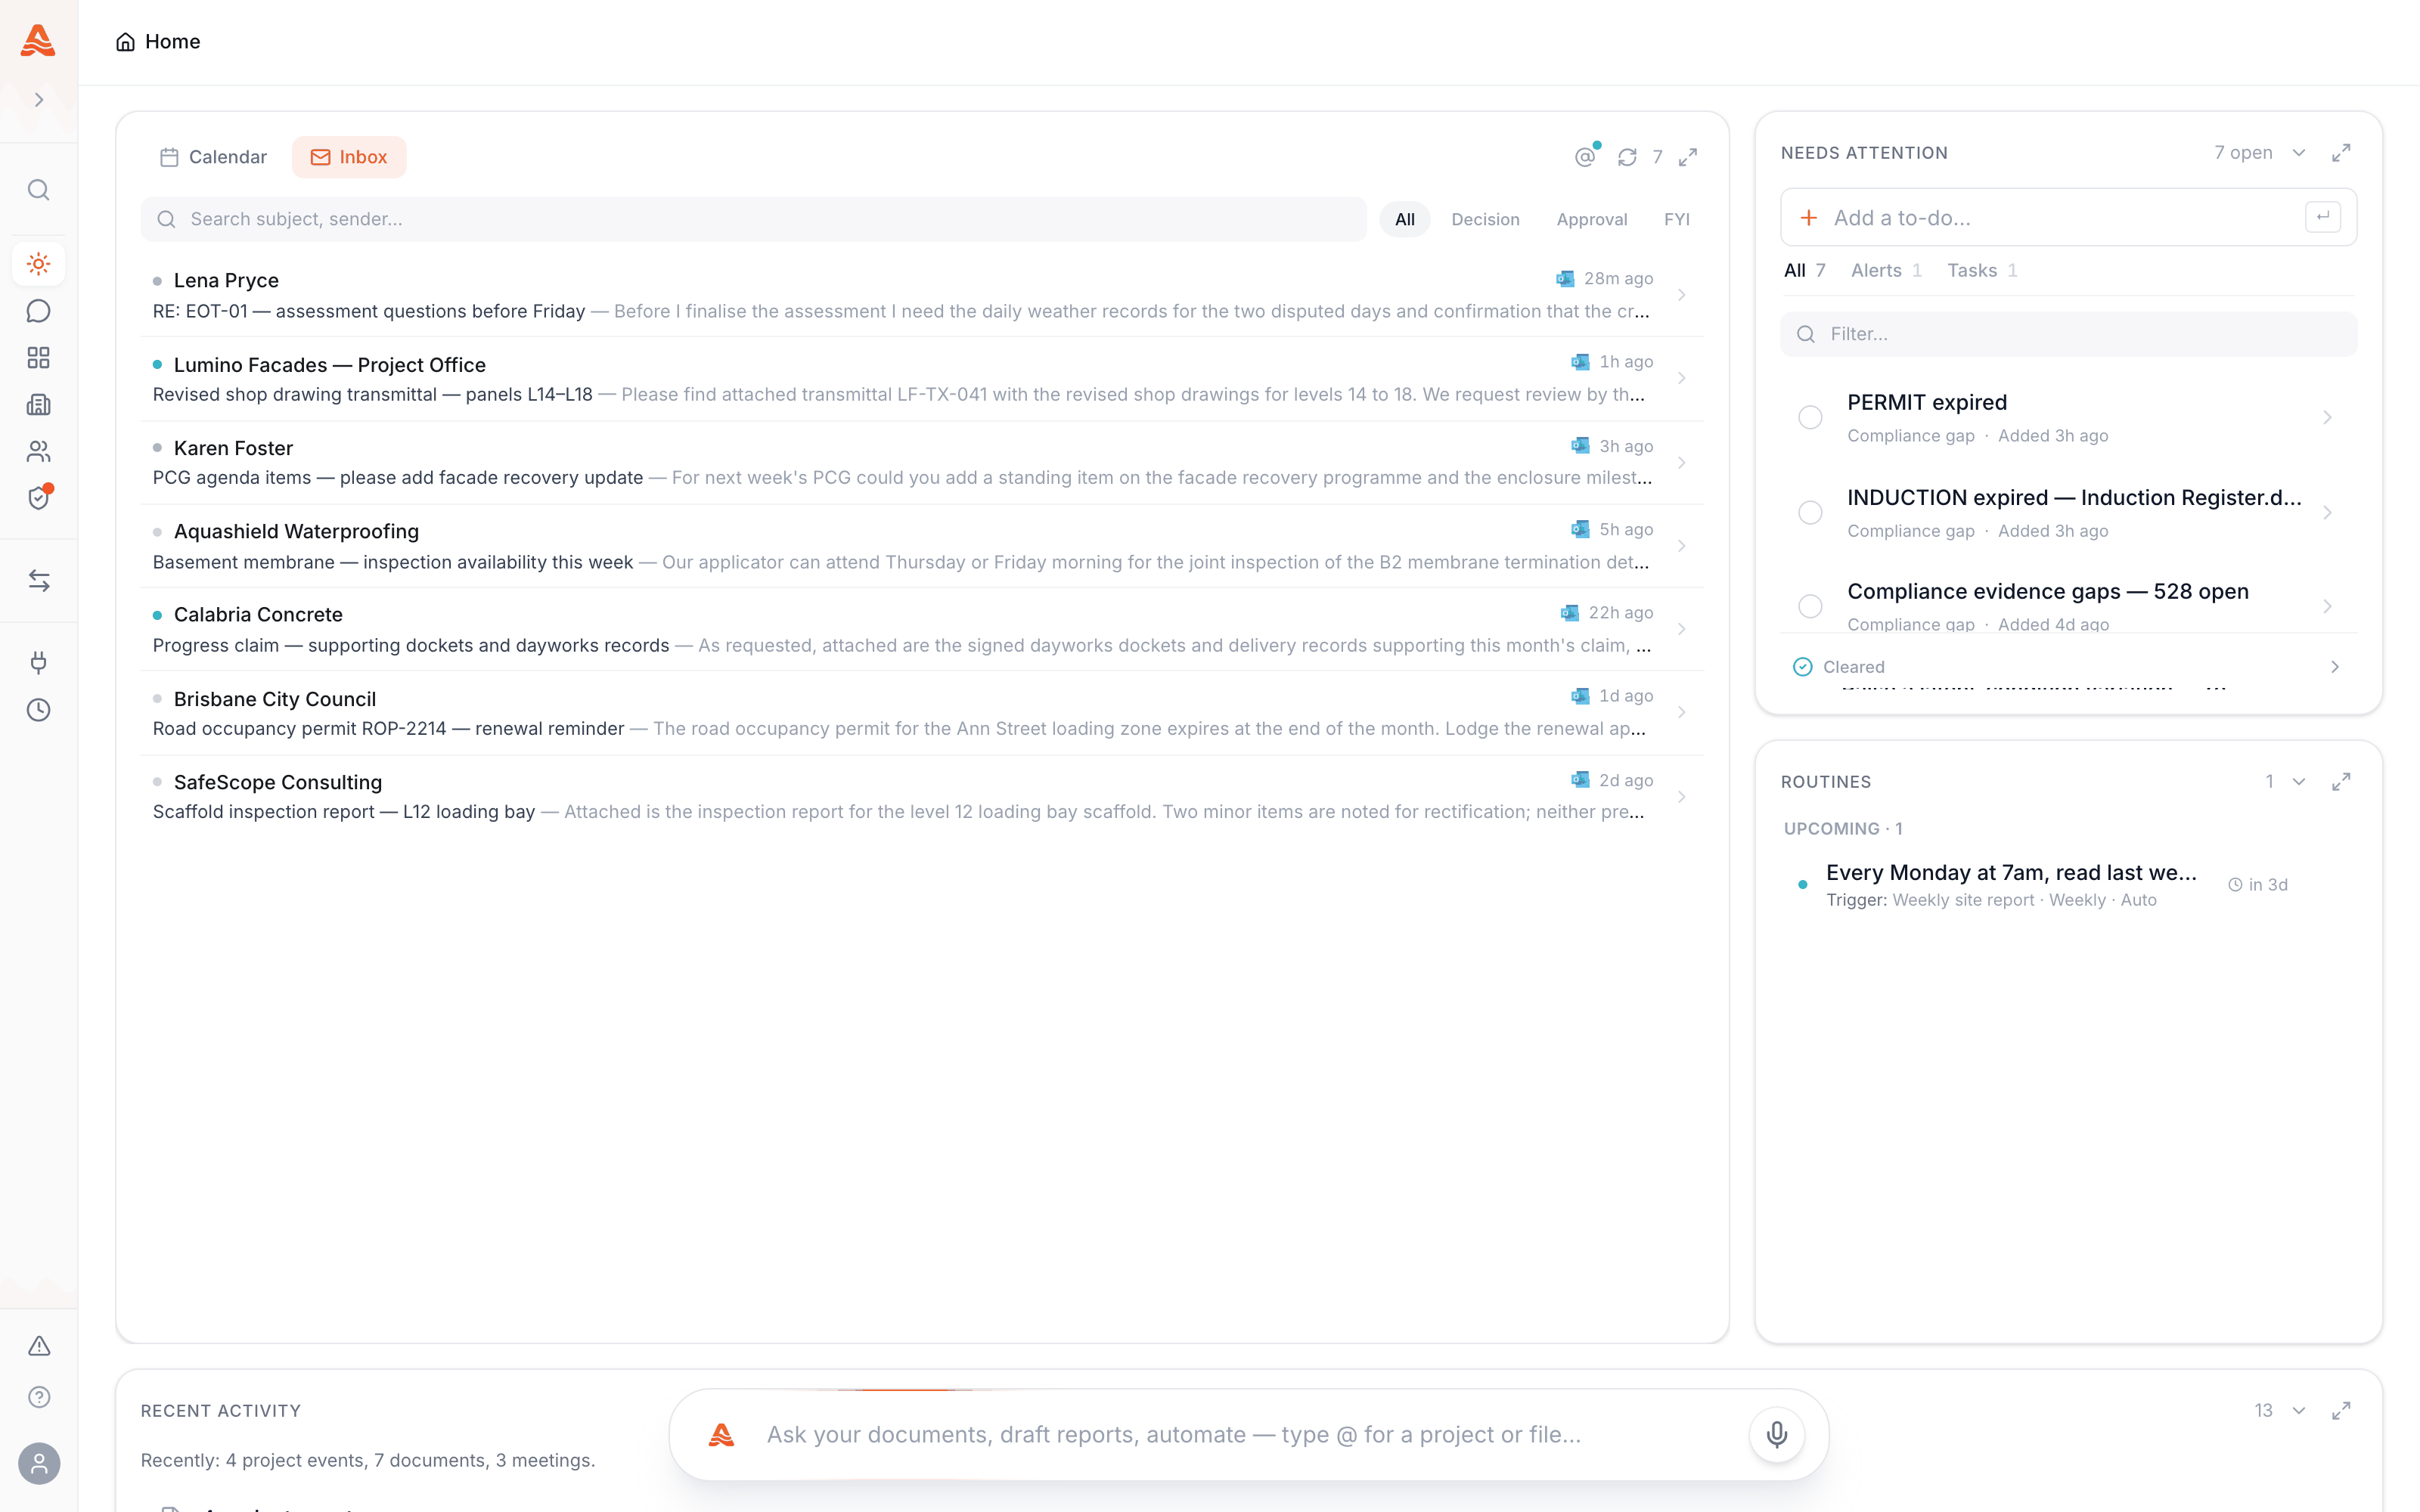
Task: Open Karen Foster PCG agenda email
Action: point(921,463)
